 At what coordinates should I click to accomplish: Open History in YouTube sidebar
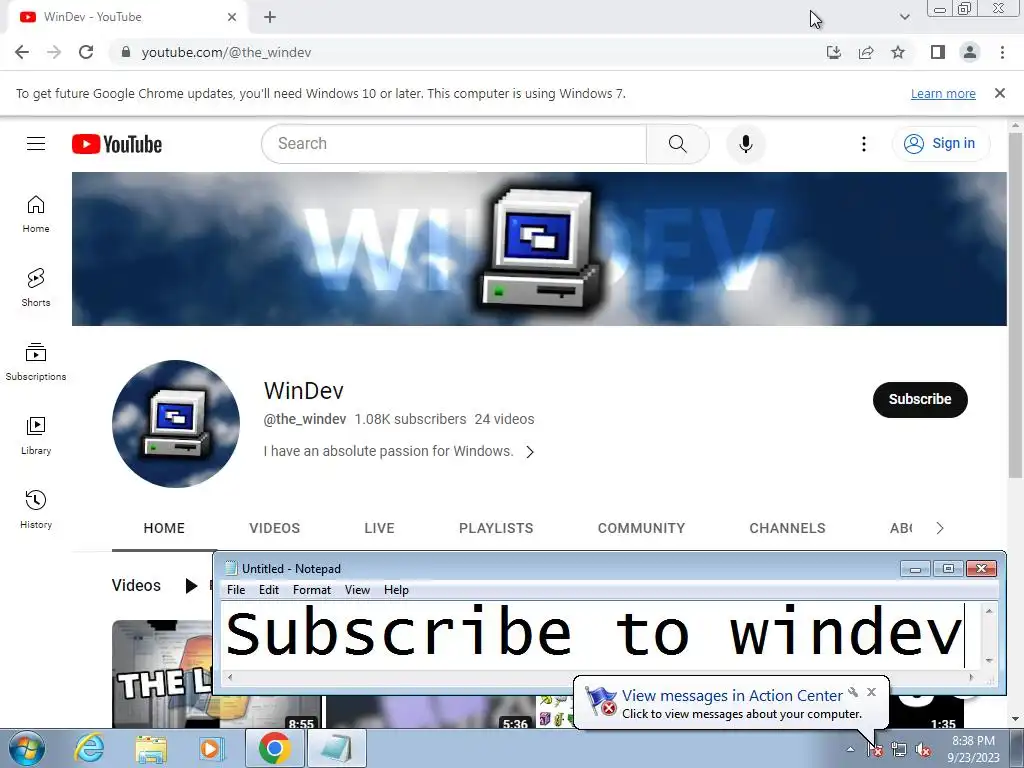36,509
